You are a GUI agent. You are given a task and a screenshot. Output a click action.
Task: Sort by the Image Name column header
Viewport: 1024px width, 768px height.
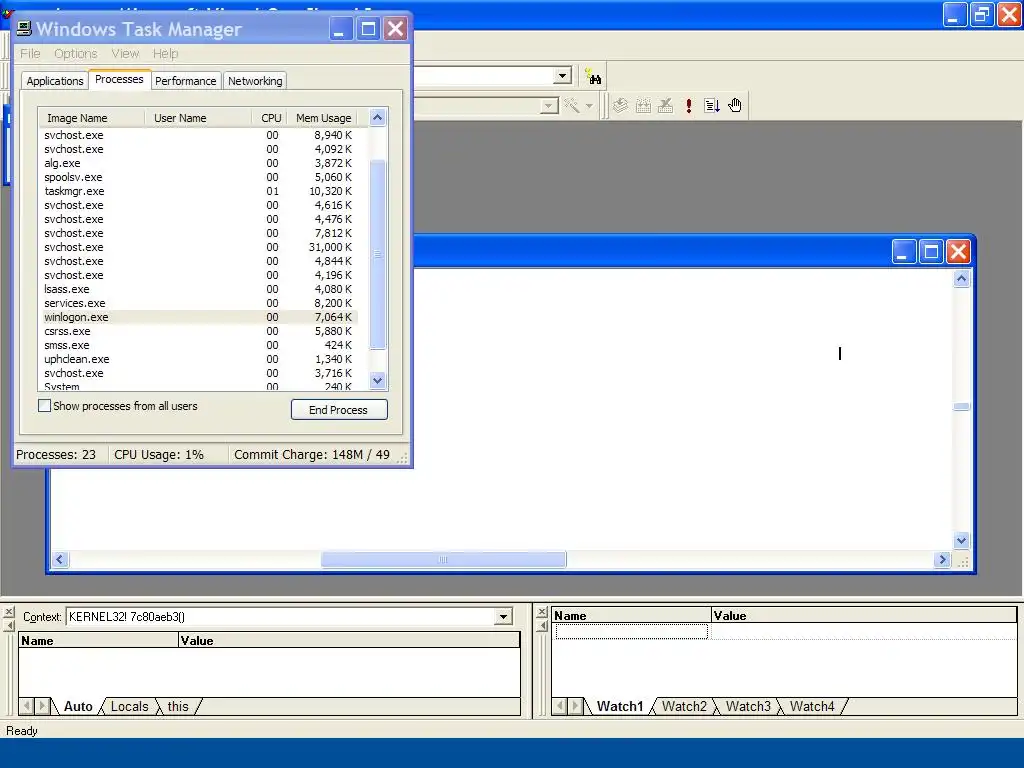[92, 118]
